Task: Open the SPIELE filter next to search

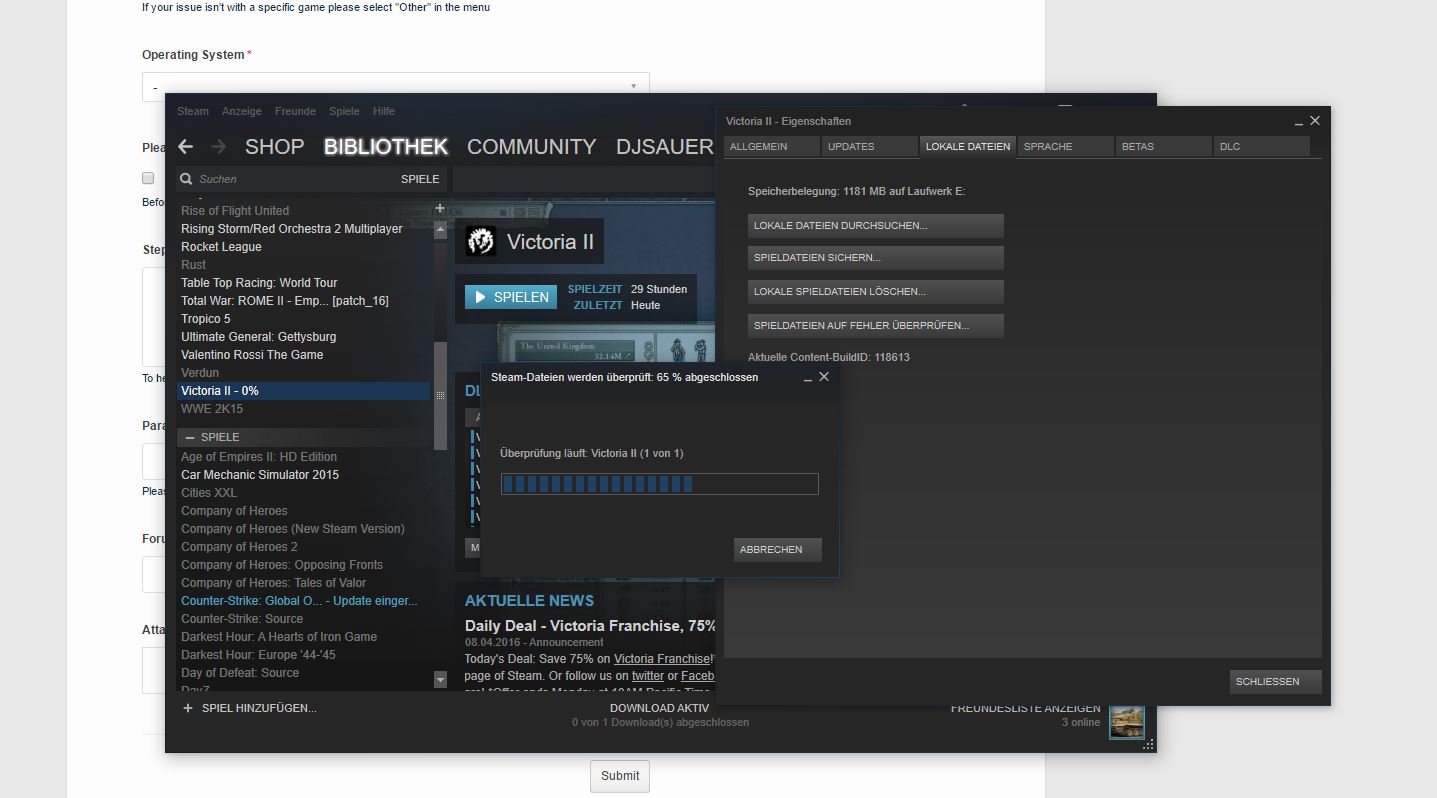Action: (420, 179)
